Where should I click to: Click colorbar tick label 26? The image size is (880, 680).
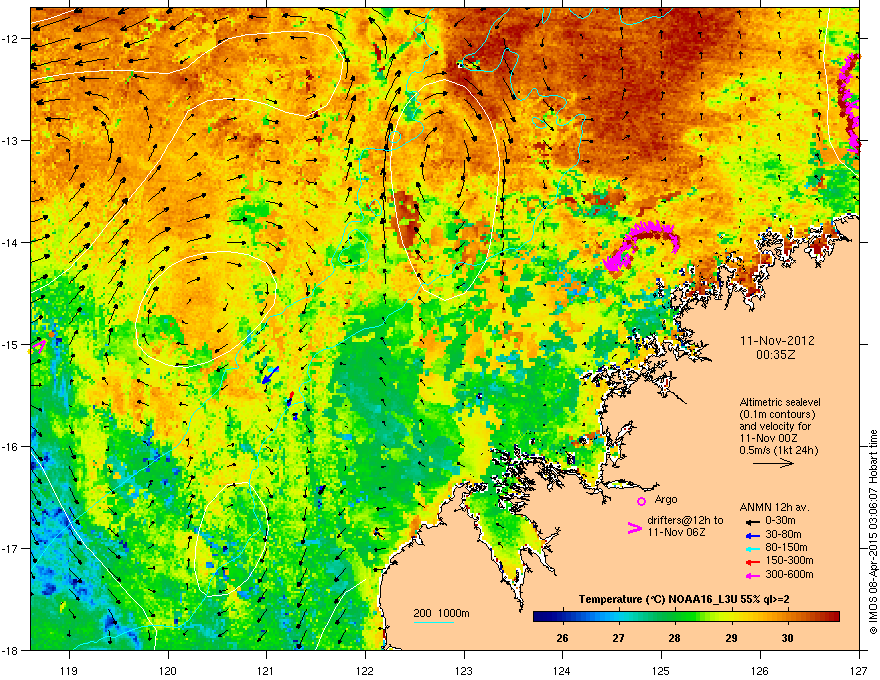562,638
